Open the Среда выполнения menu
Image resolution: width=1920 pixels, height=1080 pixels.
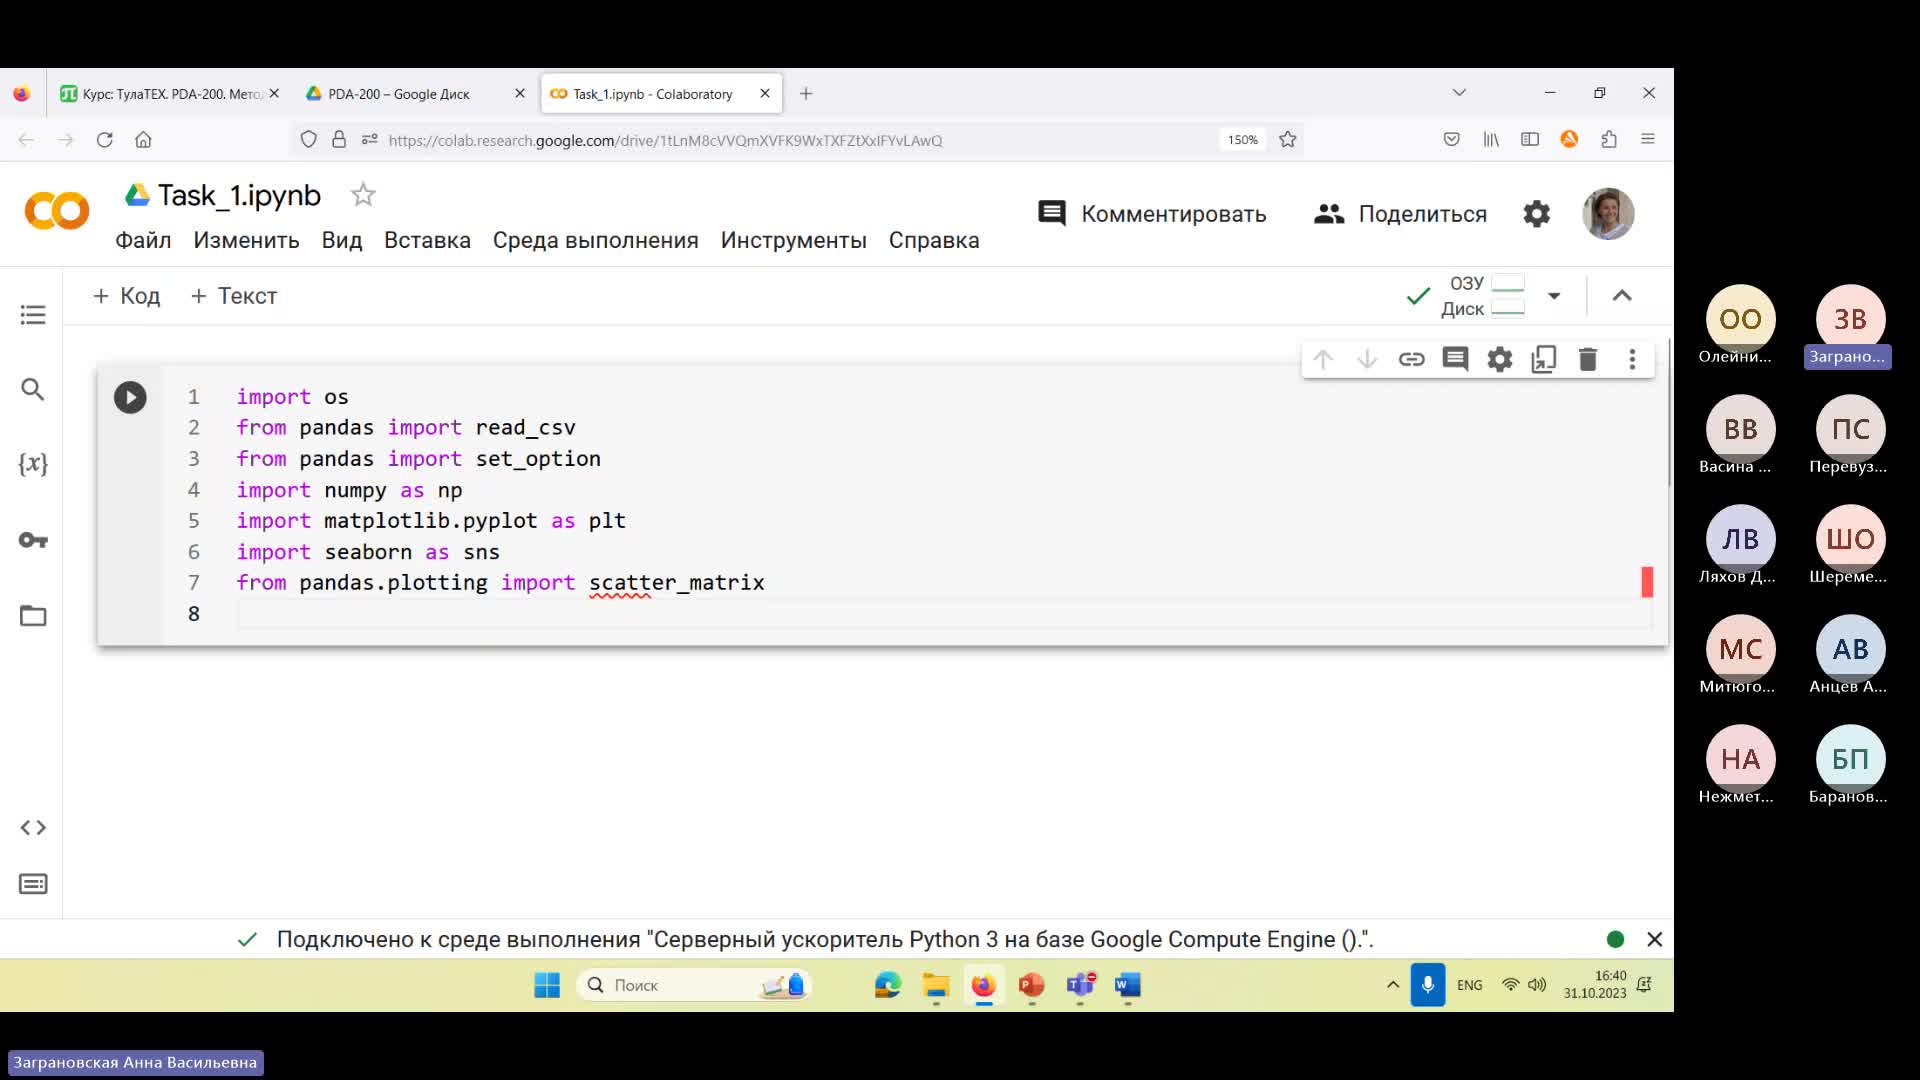coord(595,240)
